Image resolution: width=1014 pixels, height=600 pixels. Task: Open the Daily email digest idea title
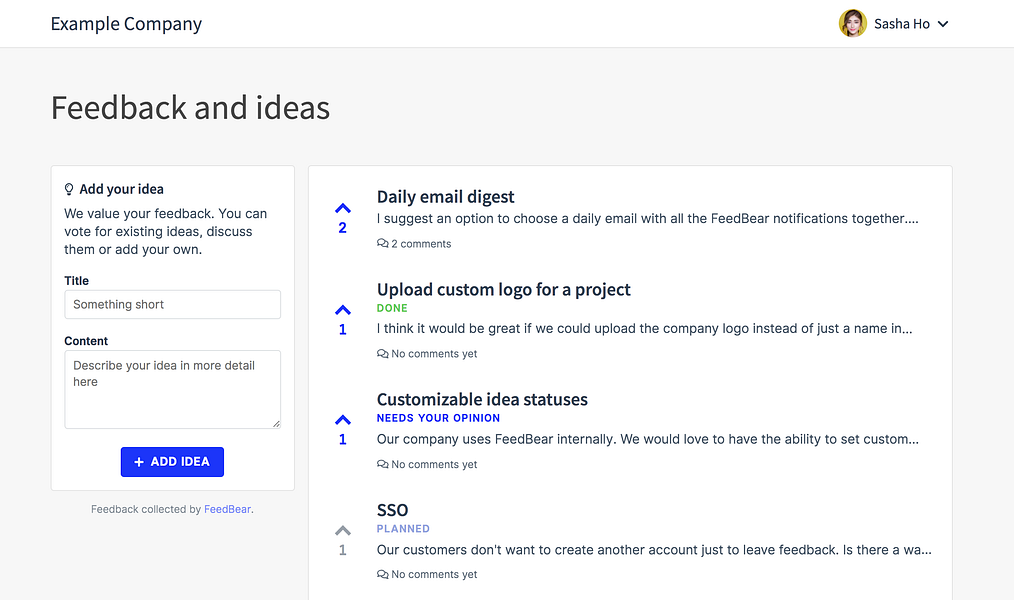click(446, 197)
